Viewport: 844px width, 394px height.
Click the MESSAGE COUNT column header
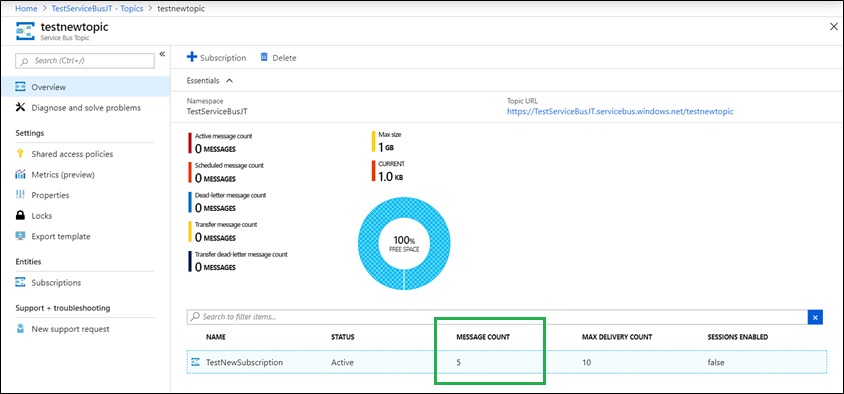coord(483,337)
